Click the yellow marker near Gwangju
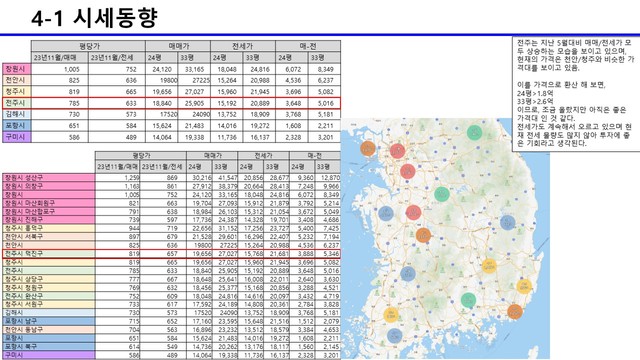The height and width of the screenshot is (360, 640). click(391, 315)
